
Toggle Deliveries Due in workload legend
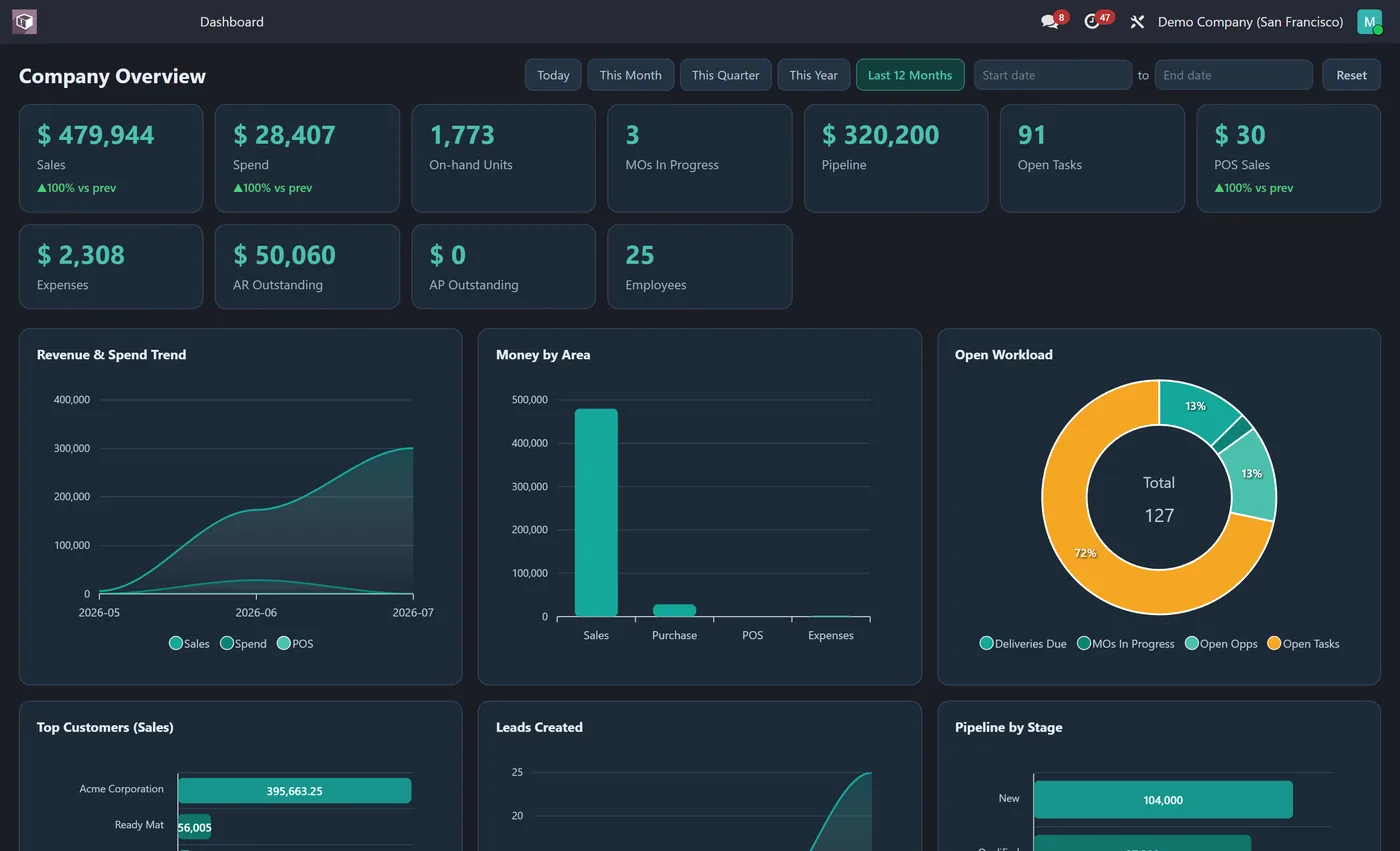coord(1023,643)
